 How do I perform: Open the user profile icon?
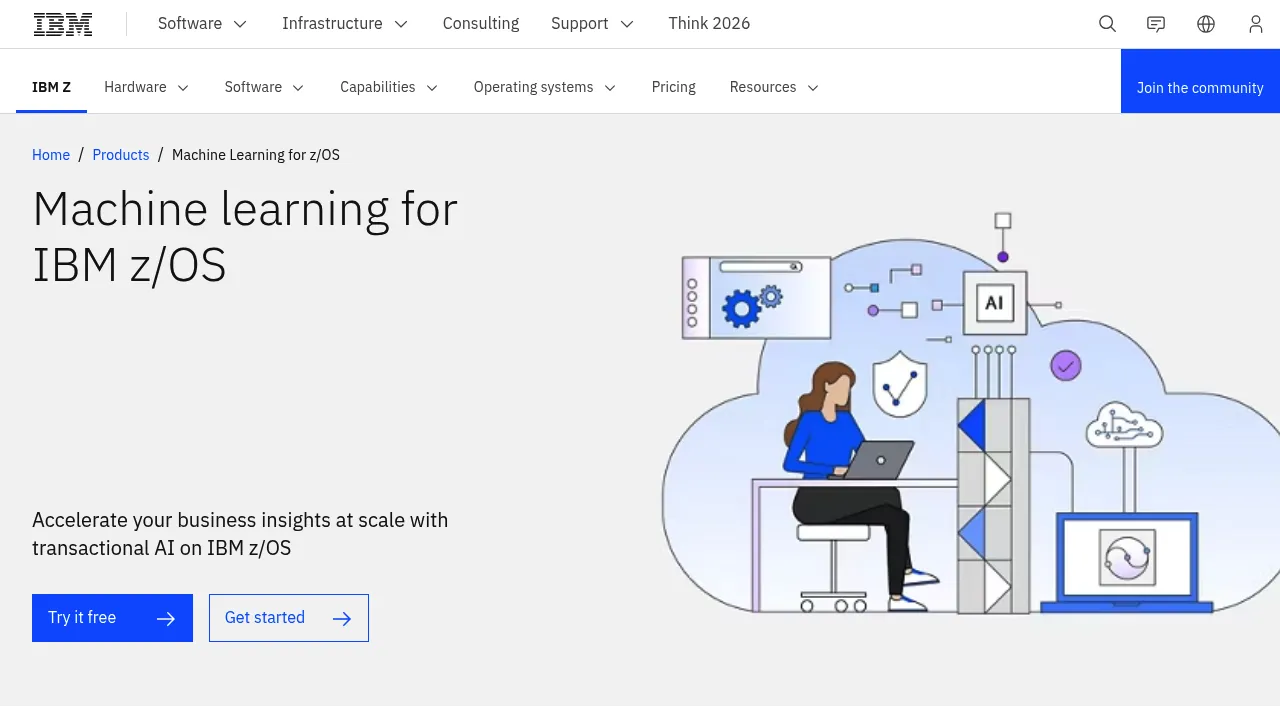tap(1256, 24)
